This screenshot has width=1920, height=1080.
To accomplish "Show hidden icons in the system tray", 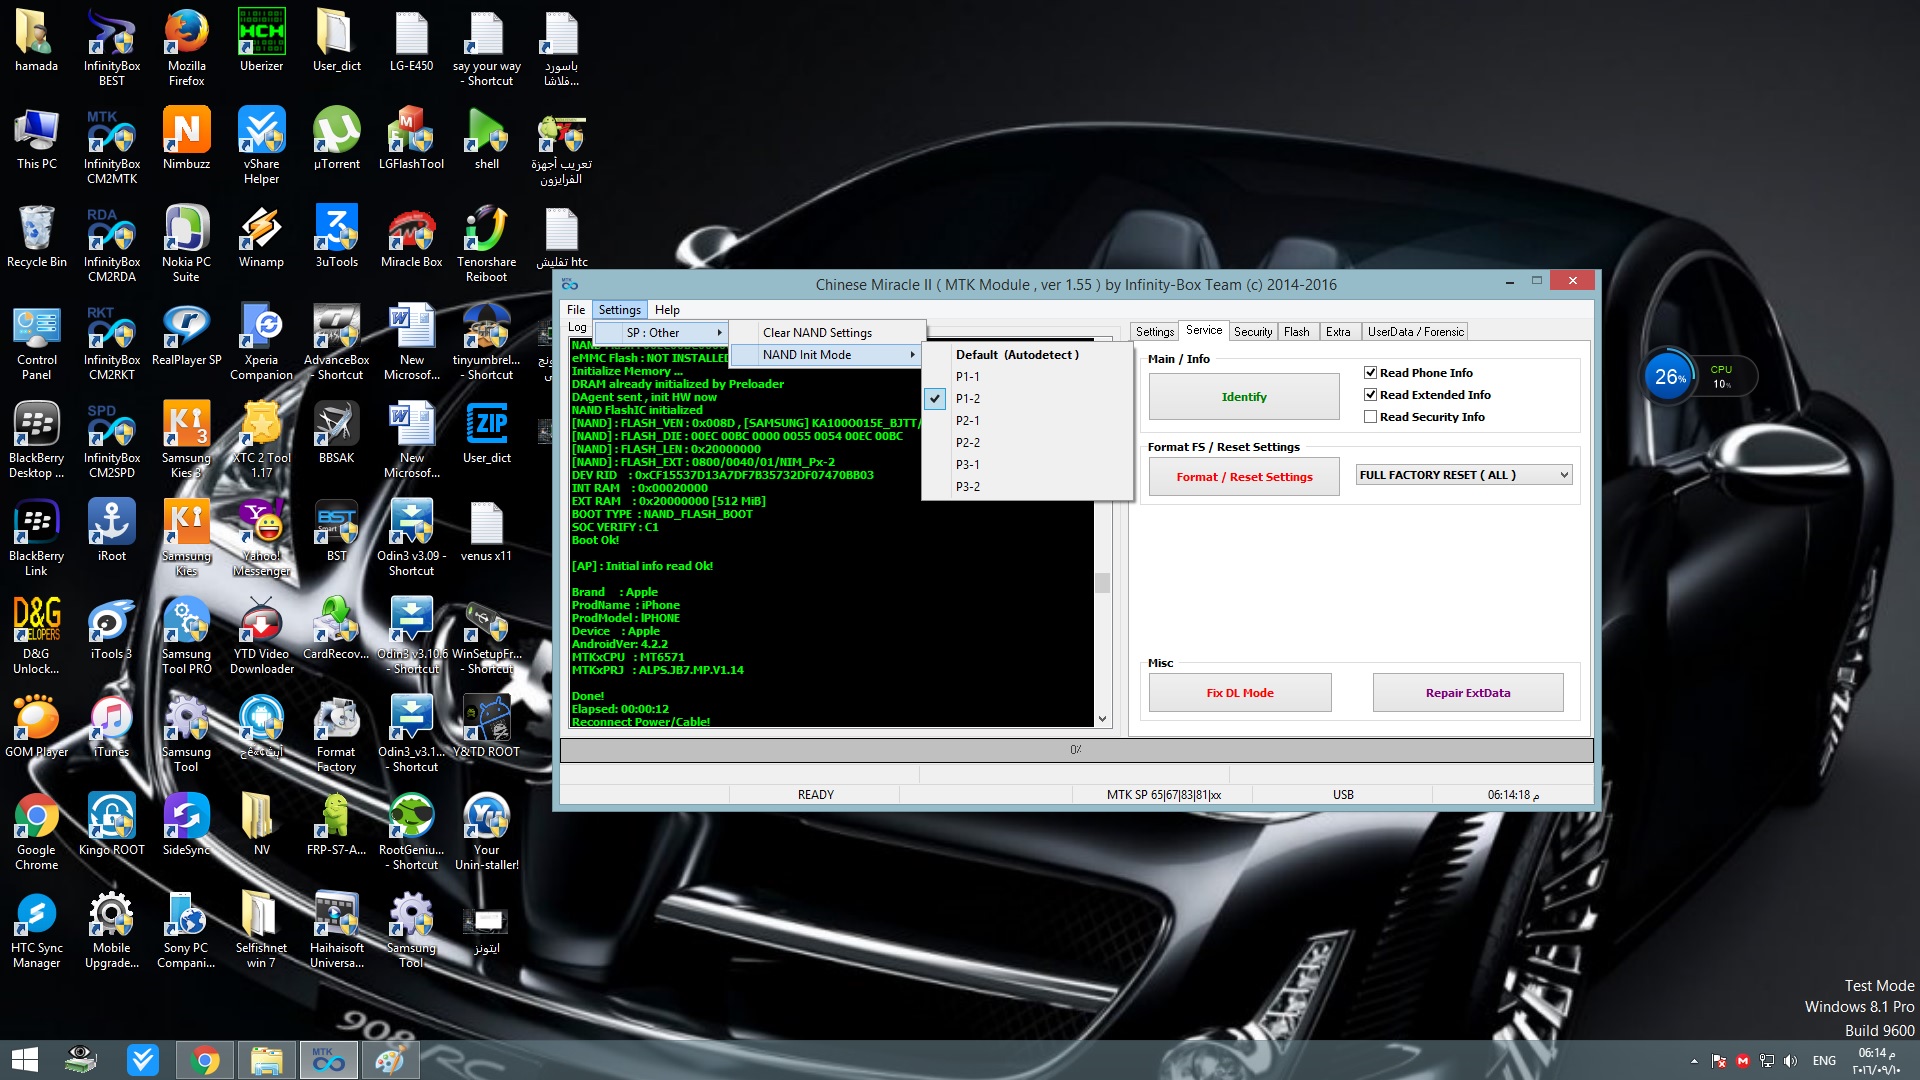I will pos(1694,1061).
